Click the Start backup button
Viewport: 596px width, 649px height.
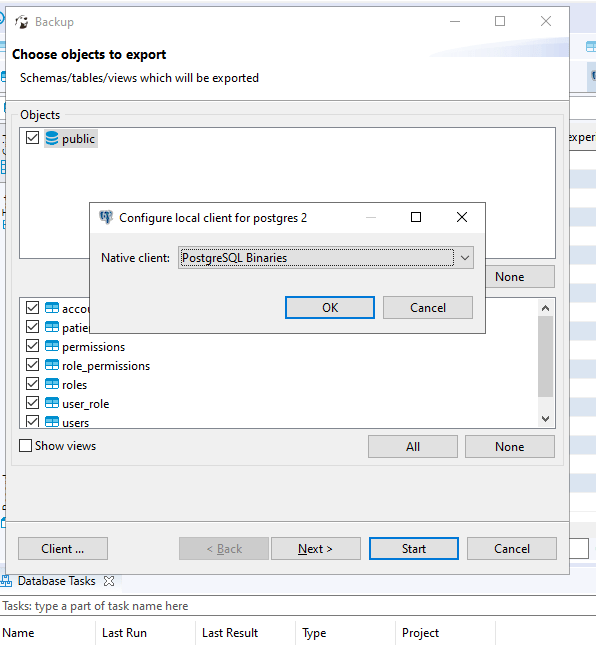pos(414,548)
